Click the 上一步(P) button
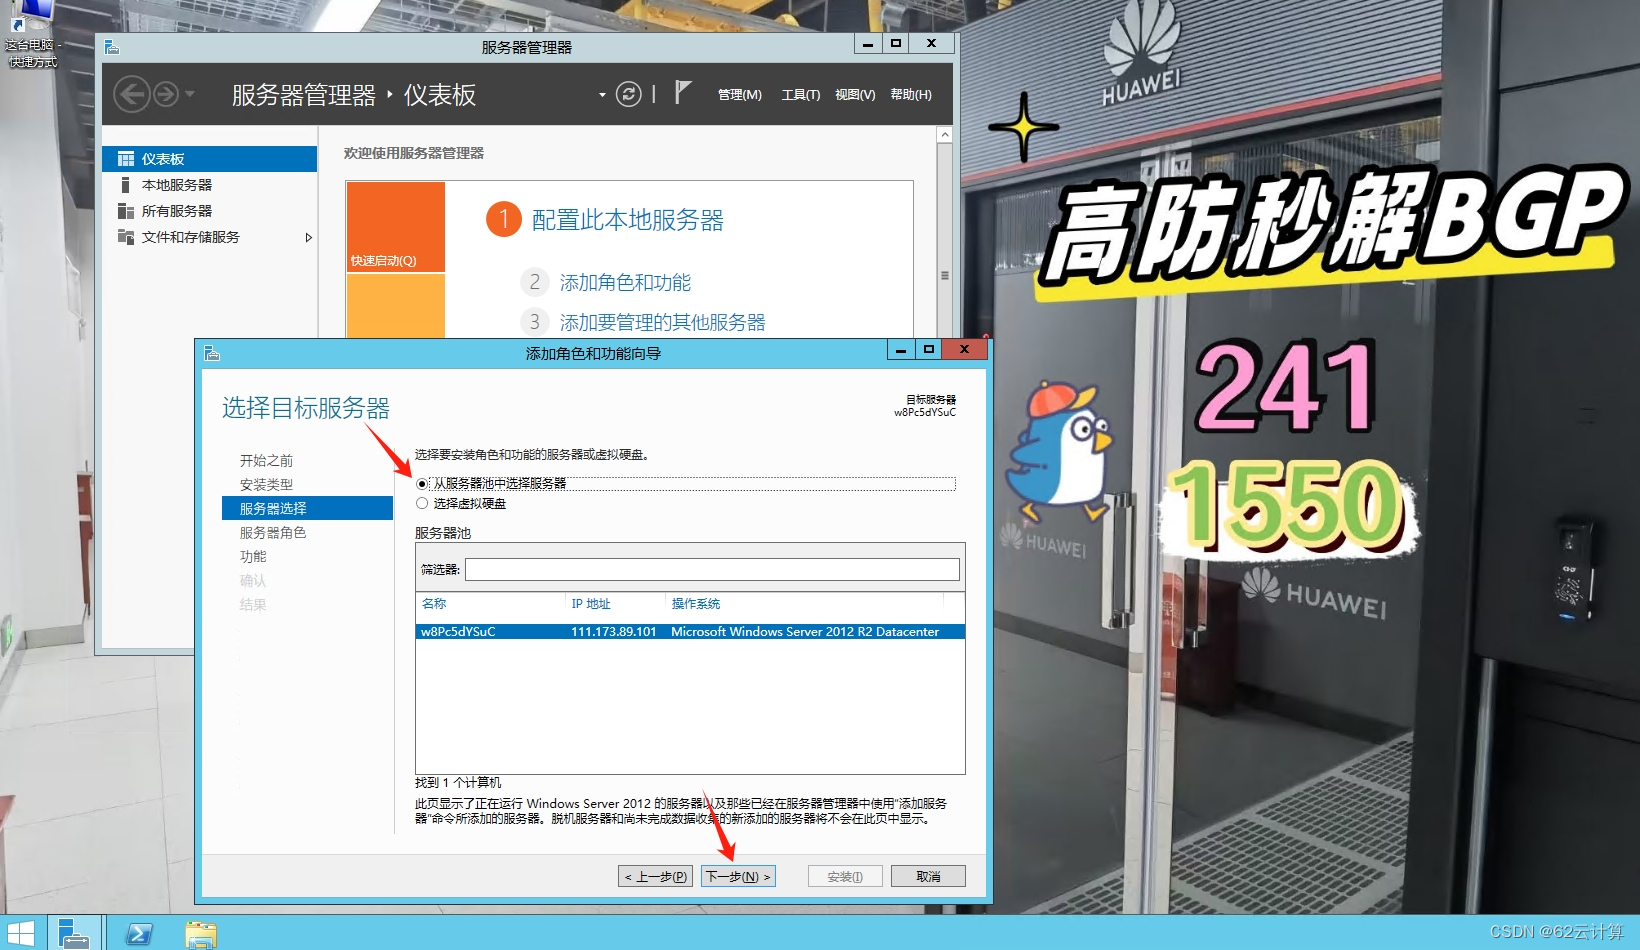This screenshot has height=950, width=1640. click(x=655, y=877)
